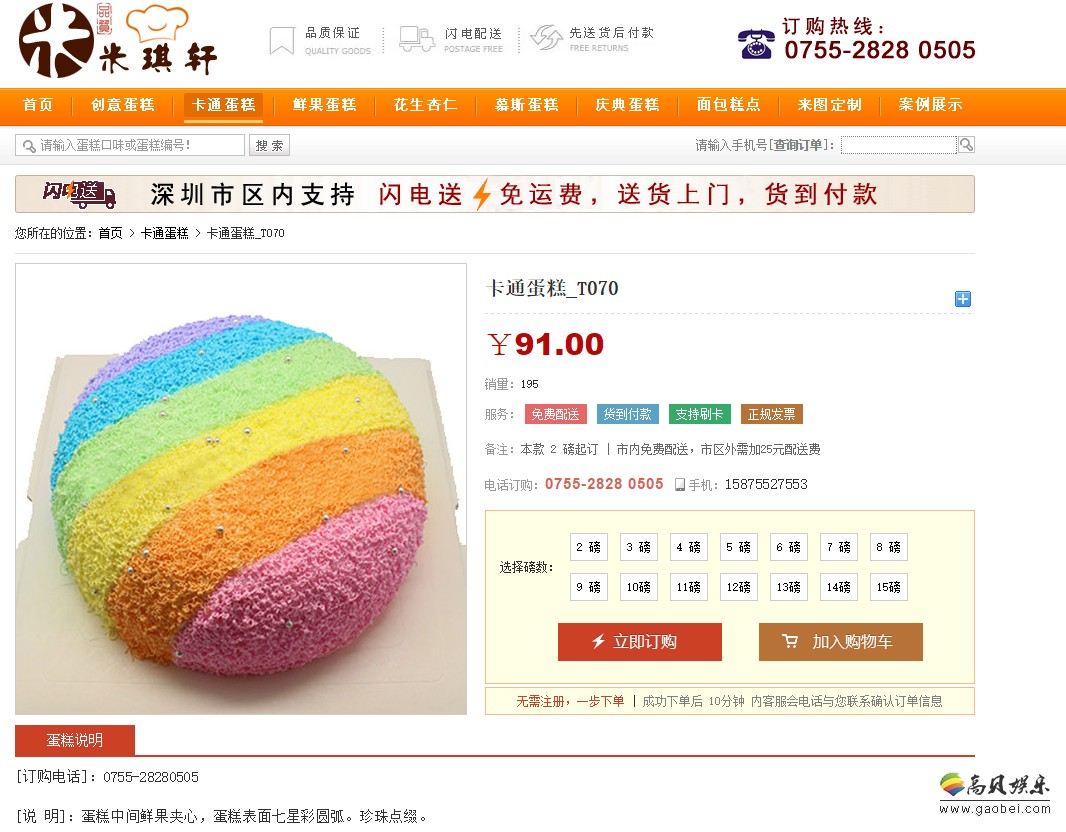Click the 闪电配送 truck icon

(417, 39)
